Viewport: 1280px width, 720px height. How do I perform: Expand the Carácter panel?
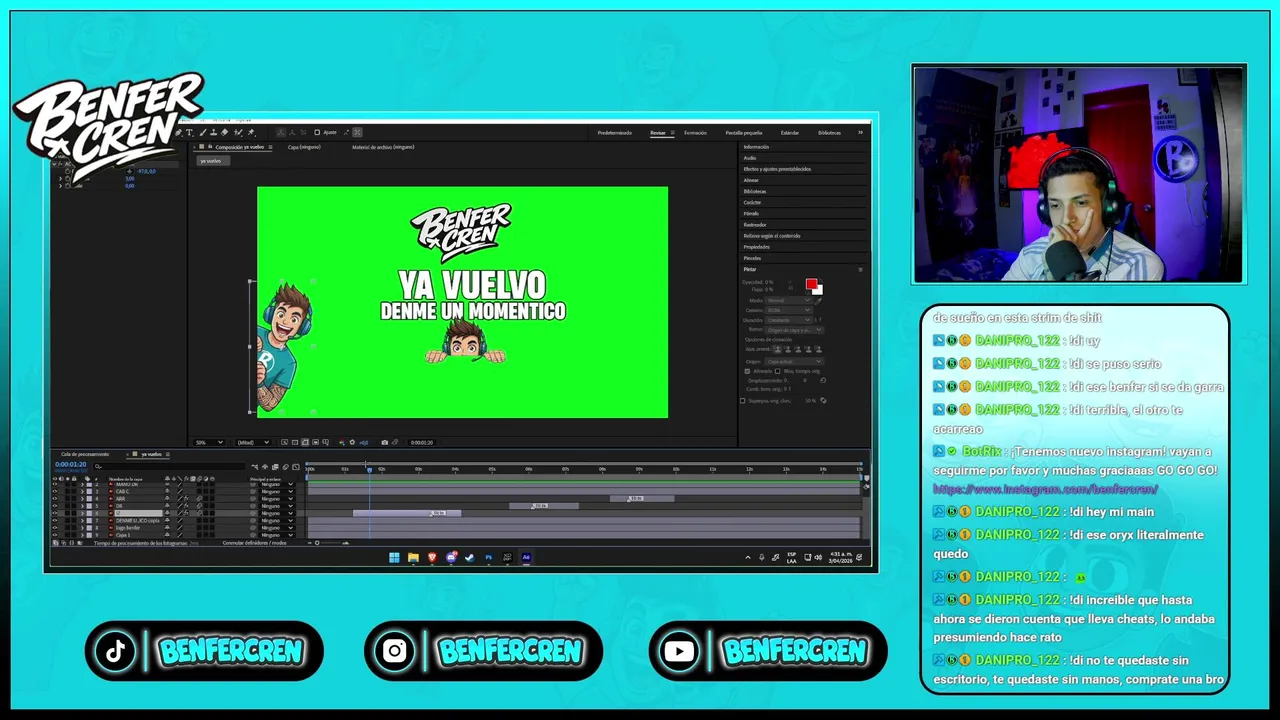tap(752, 202)
